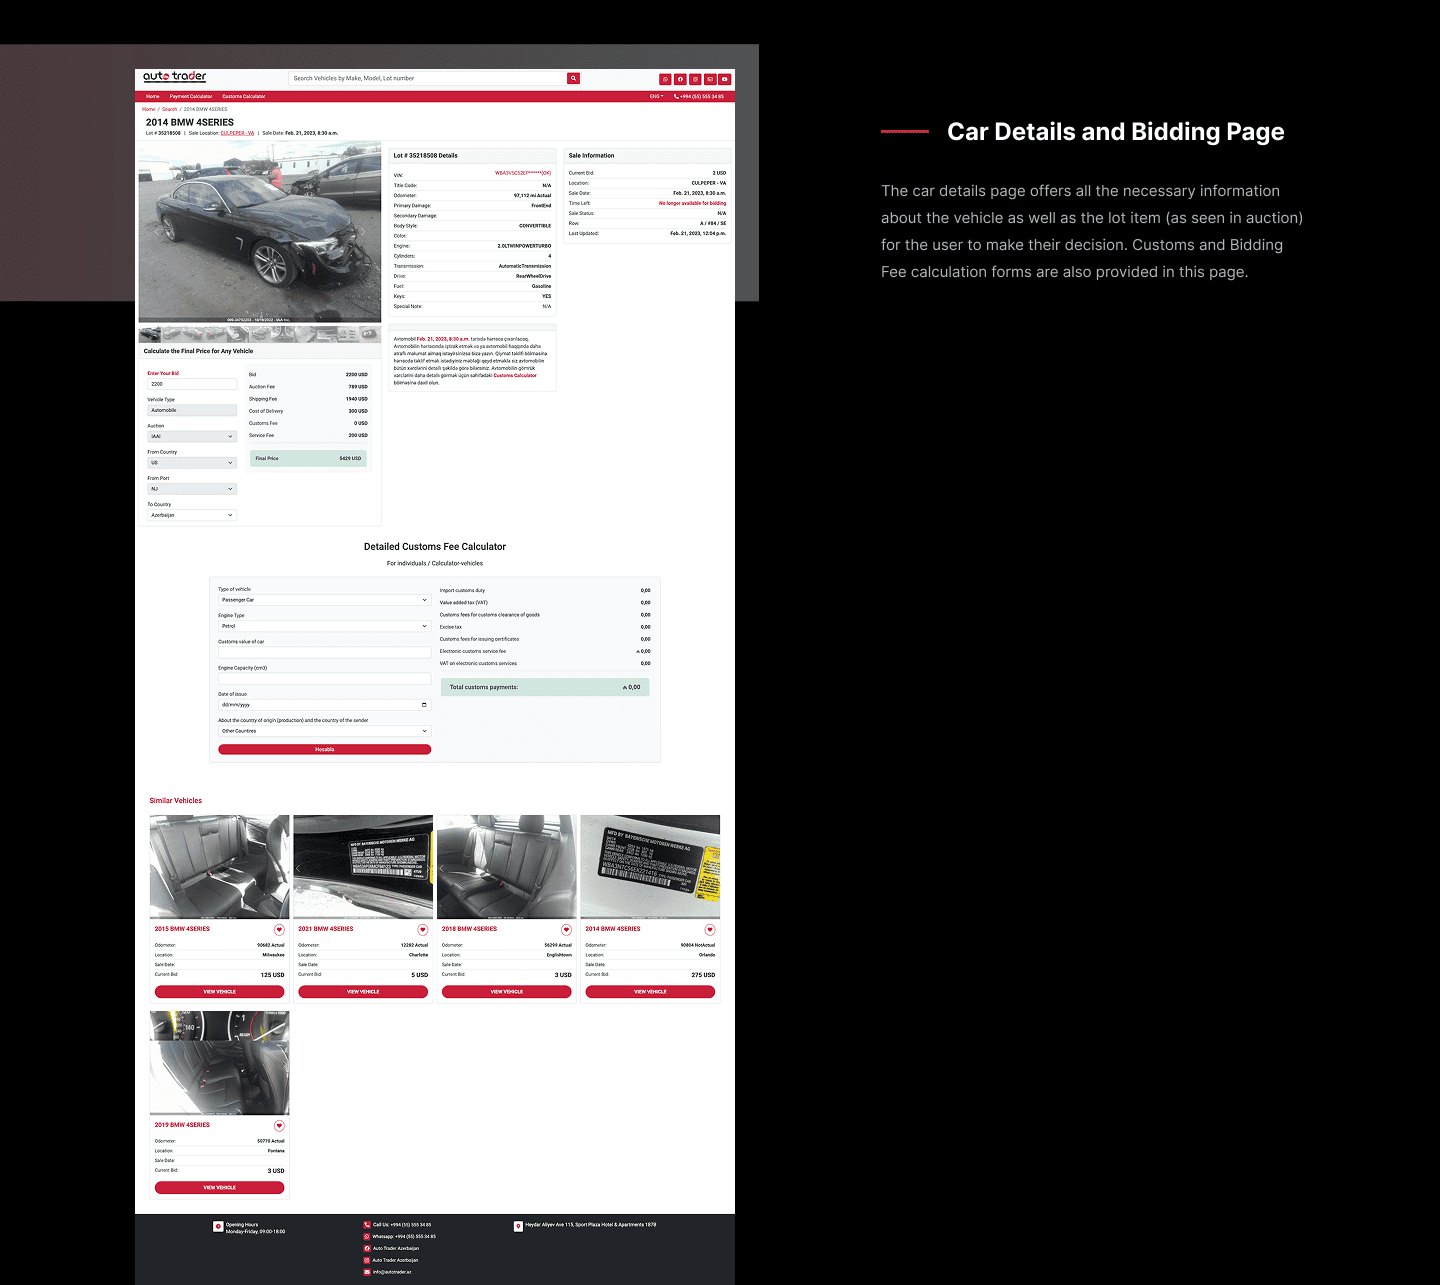Open the YouTube icon in header
Image resolution: width=1440 pixels, height=1285 pixels.
click(725, 79)
